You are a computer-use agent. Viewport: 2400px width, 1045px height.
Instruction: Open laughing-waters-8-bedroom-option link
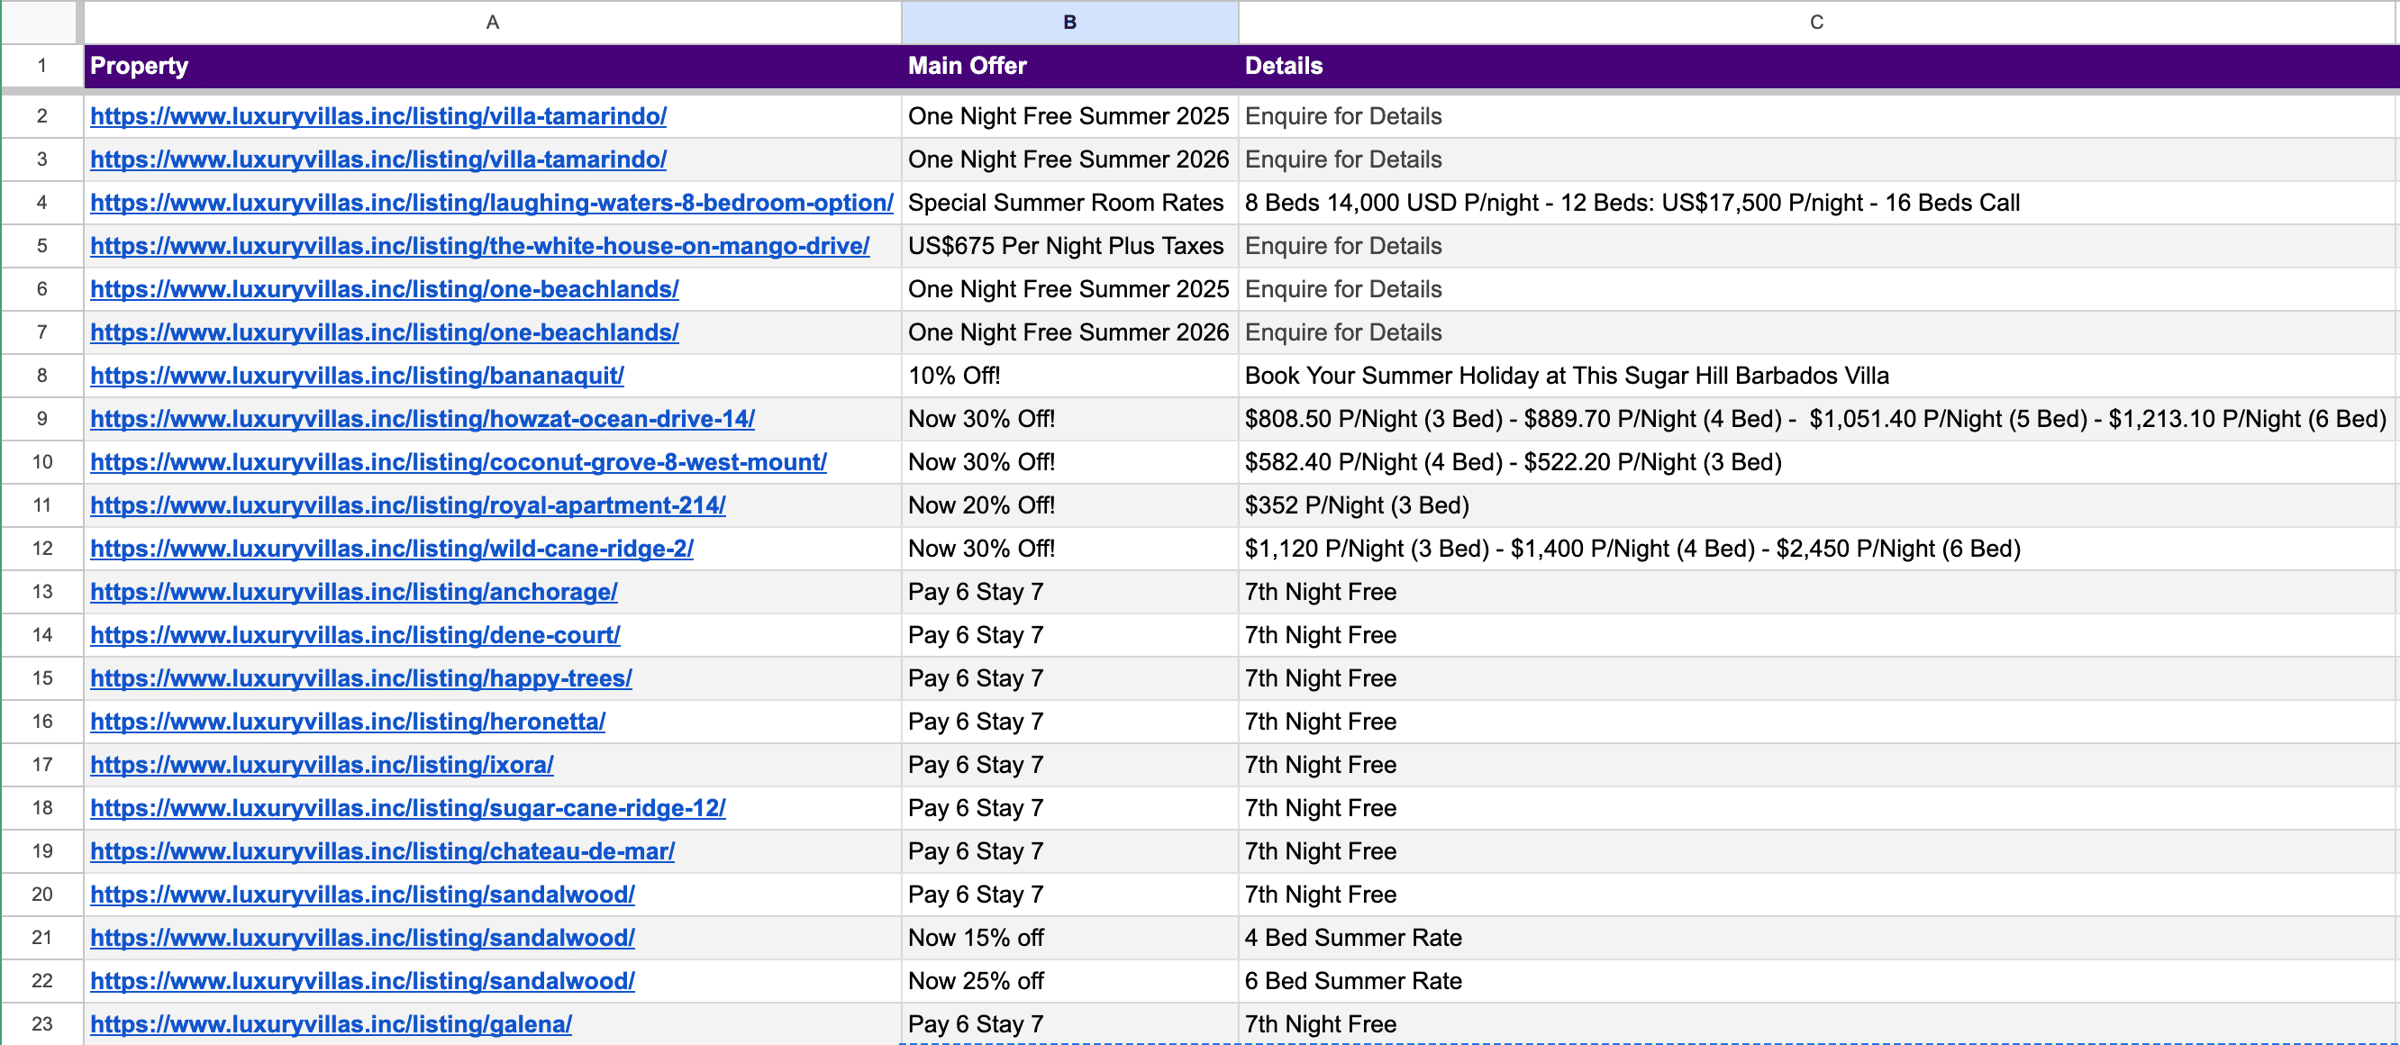[x=491, y=202]
